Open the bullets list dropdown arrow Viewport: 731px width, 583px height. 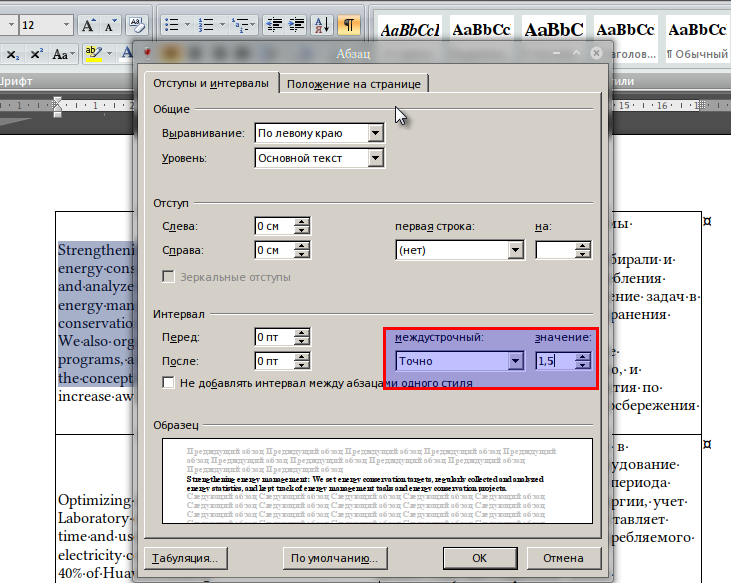pos(187,25)
